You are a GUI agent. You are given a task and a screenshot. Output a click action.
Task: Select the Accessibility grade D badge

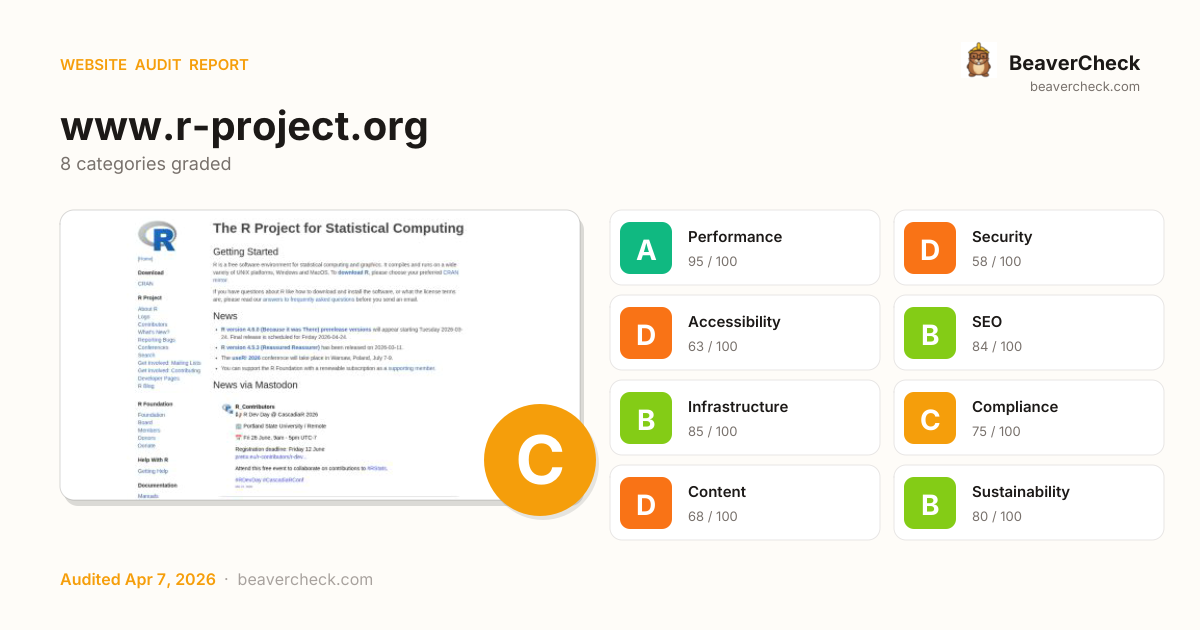pos(646,333)
